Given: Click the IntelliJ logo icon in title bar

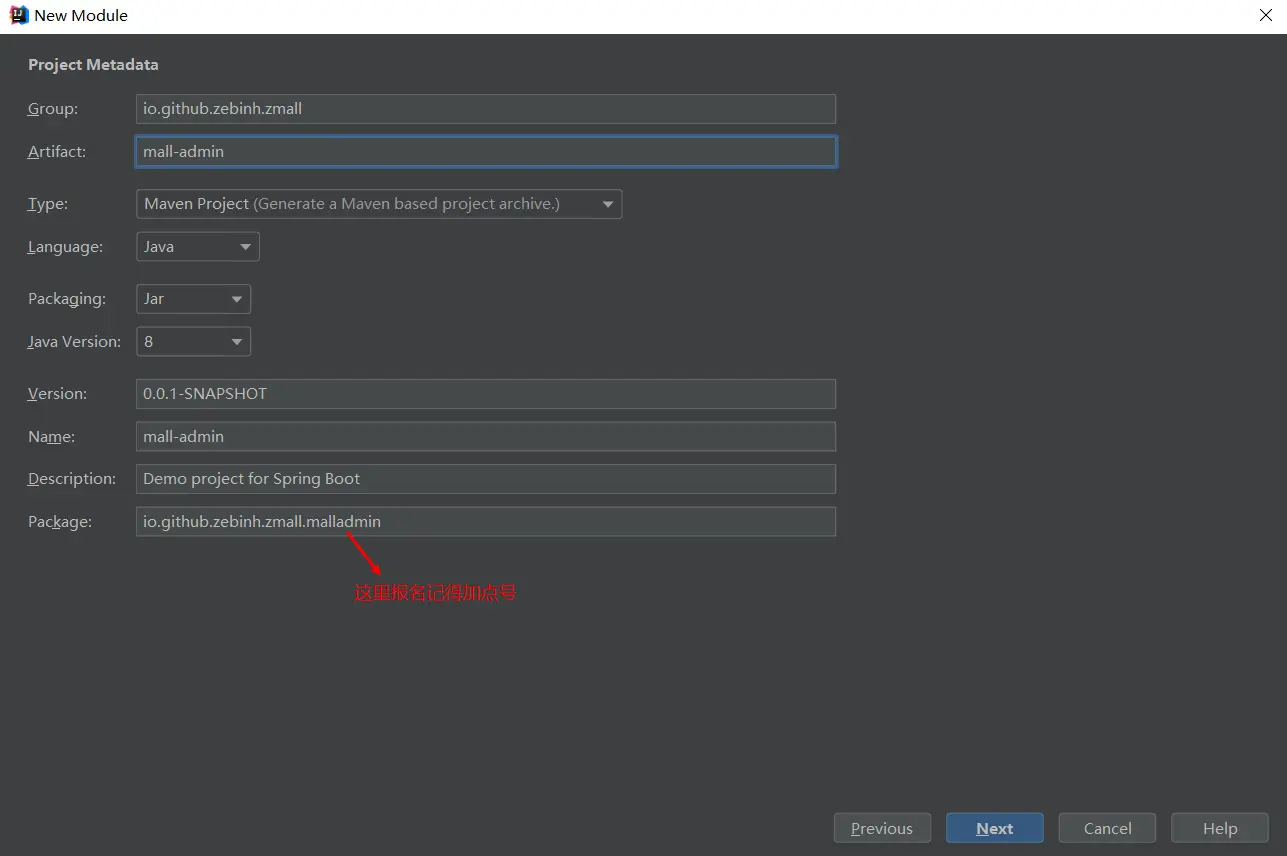Looking at the screenshot, I should tap(18, 16).
